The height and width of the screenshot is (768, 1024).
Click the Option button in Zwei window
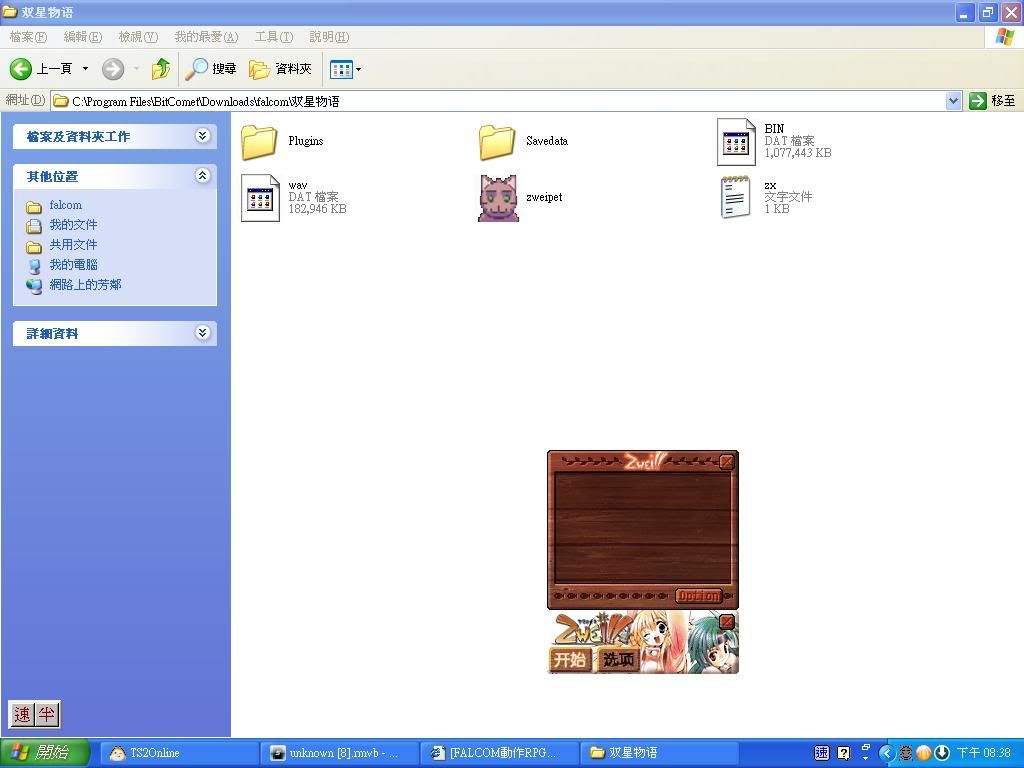click(x=698, y=596)
